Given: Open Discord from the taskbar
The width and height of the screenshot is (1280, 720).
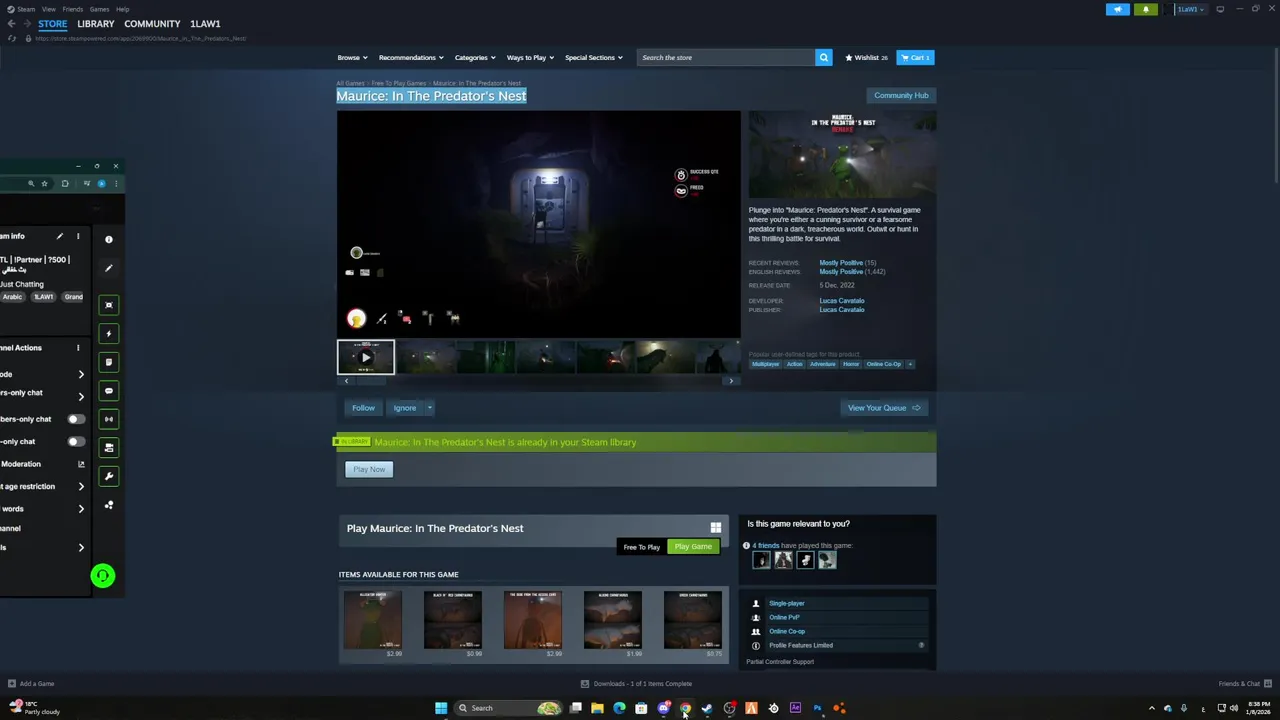Looking at the screenshot, I should [663, 708].
